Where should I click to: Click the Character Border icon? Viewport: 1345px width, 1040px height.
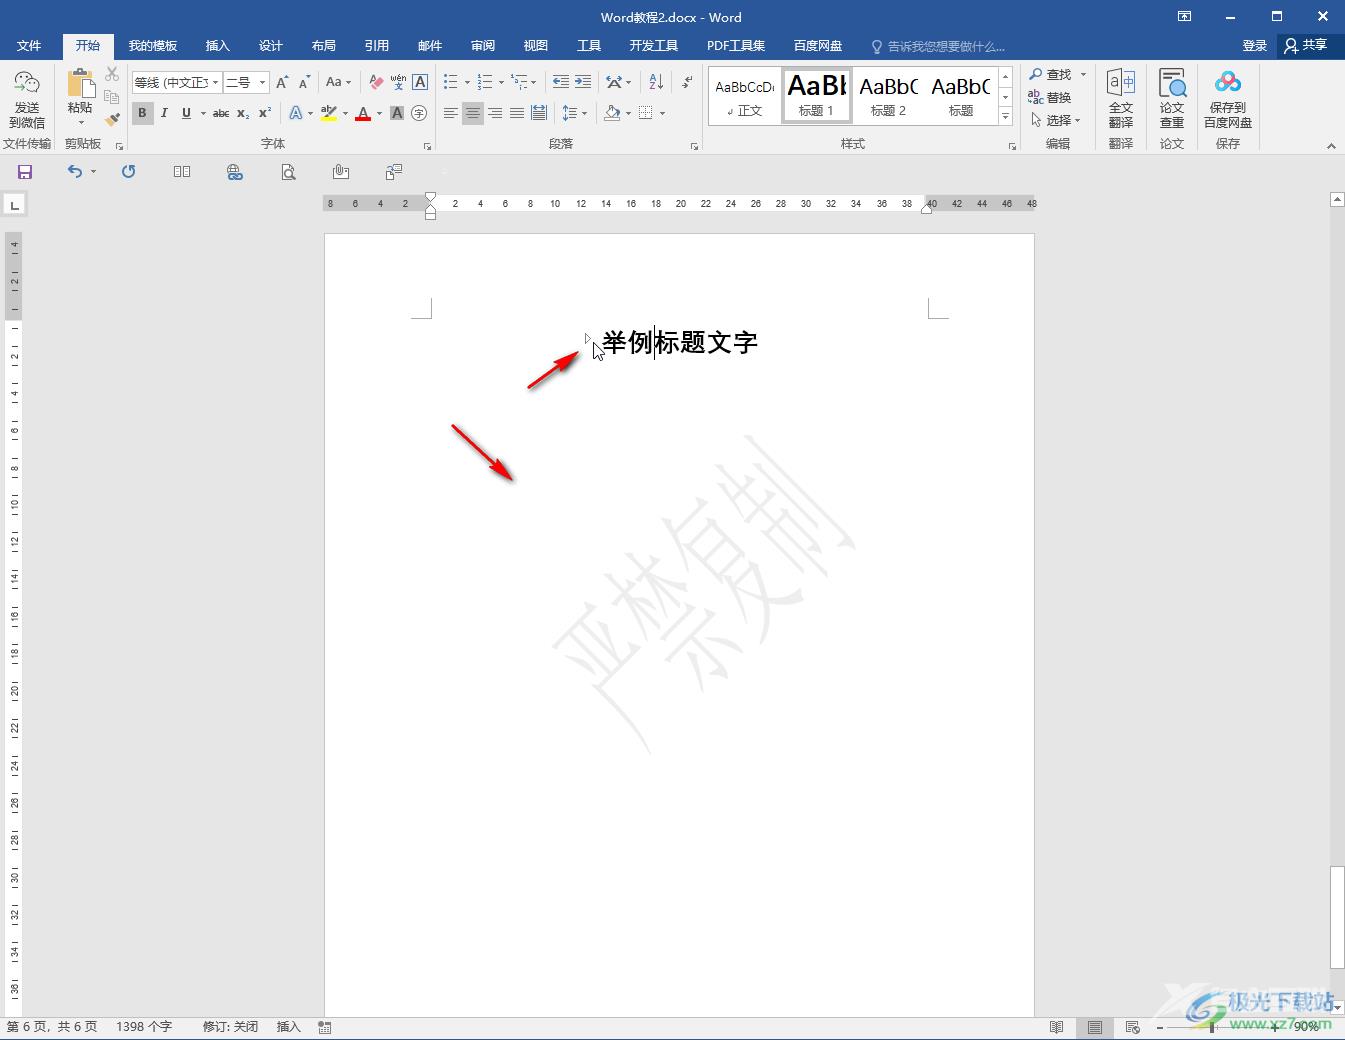[420, 82]
